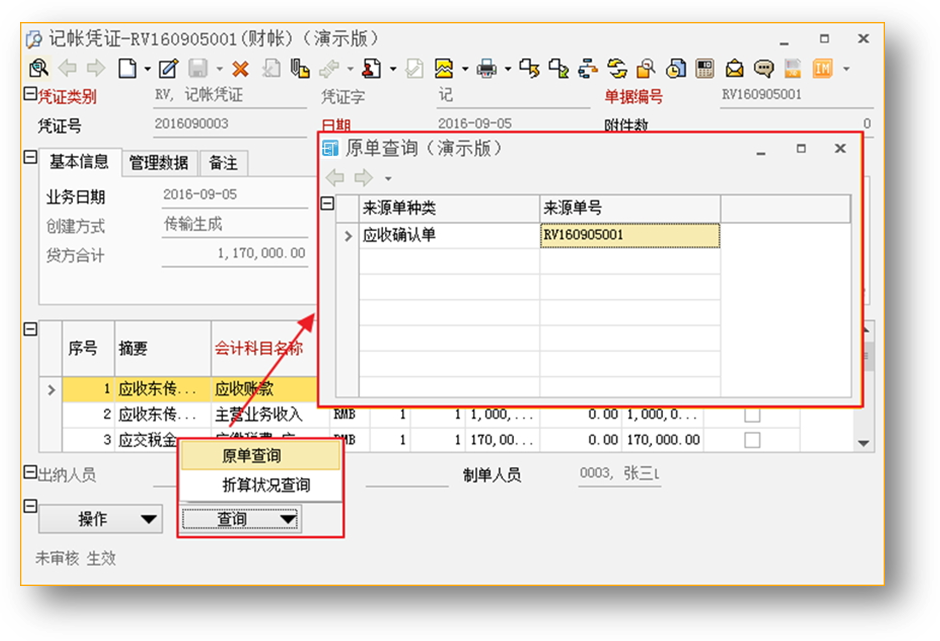
Task: Open the 查询 dropdown button
Action: coord(241,519)
